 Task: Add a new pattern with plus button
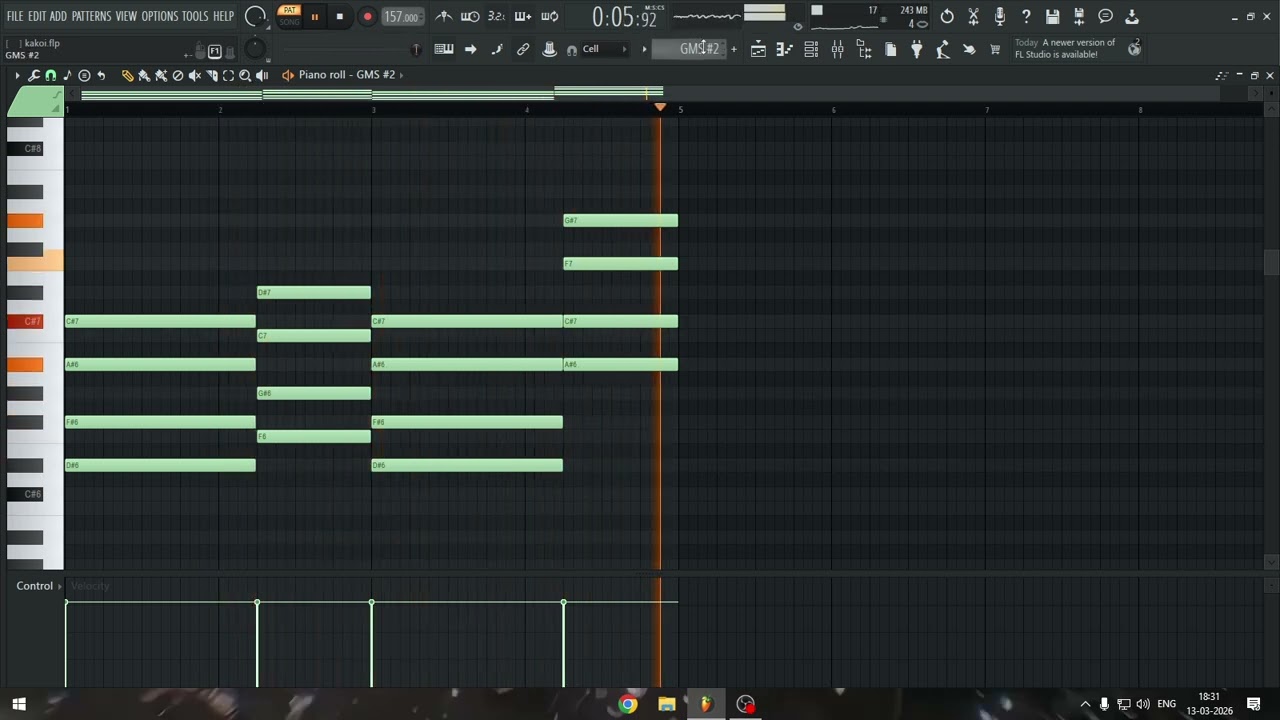point(733,49)
